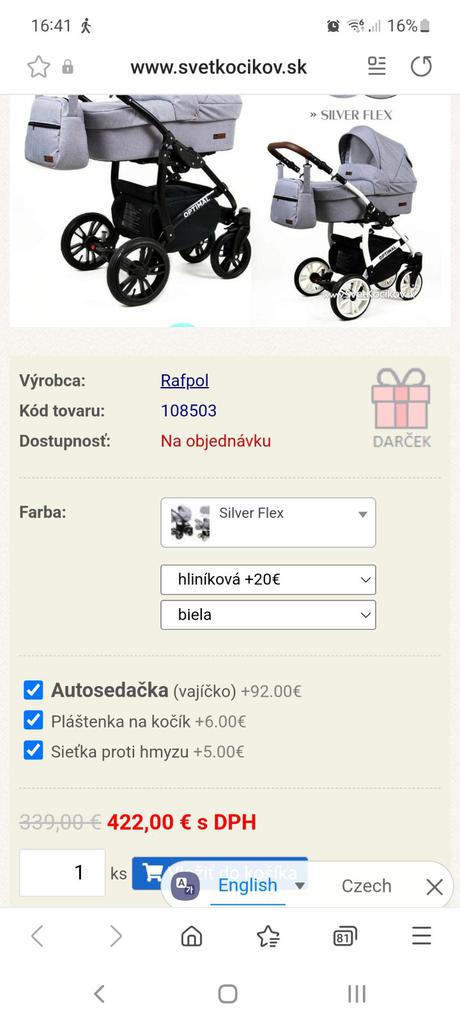The height and width of the screenshot is (1022, 460).
Task: Open the biela frame color dropdown
Action: (x=268, y=615)
